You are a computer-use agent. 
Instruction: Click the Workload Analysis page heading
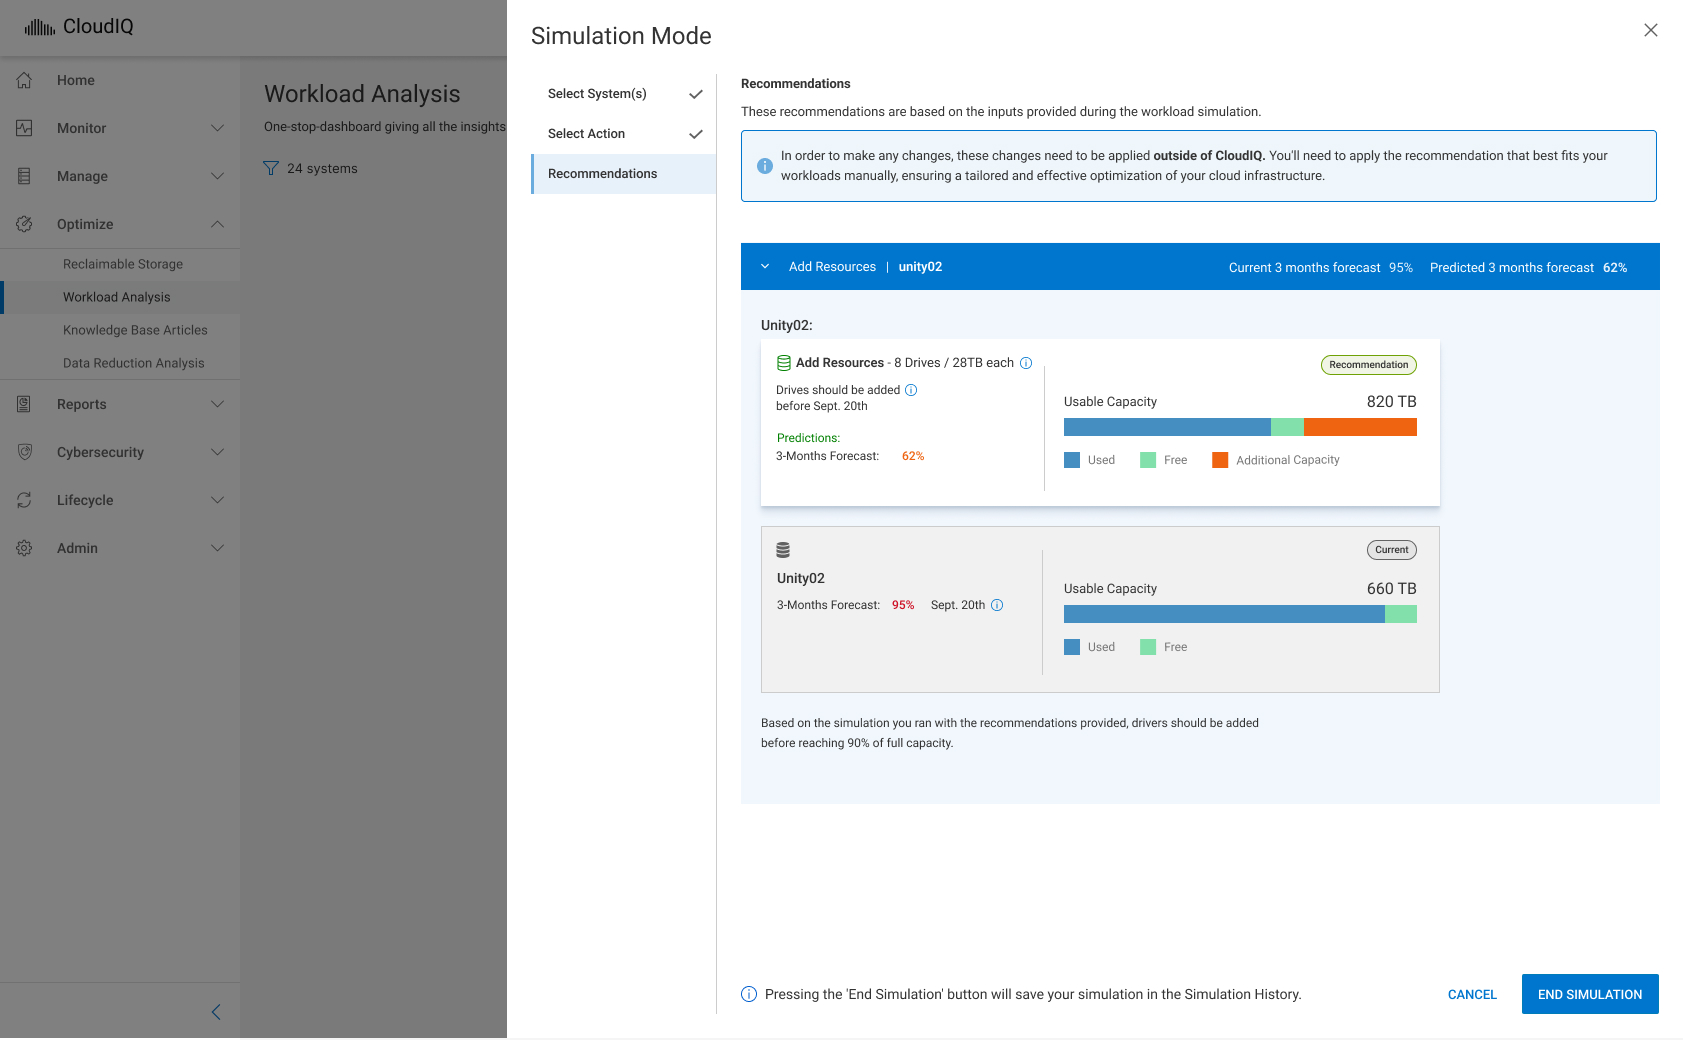tap(362, 94)
